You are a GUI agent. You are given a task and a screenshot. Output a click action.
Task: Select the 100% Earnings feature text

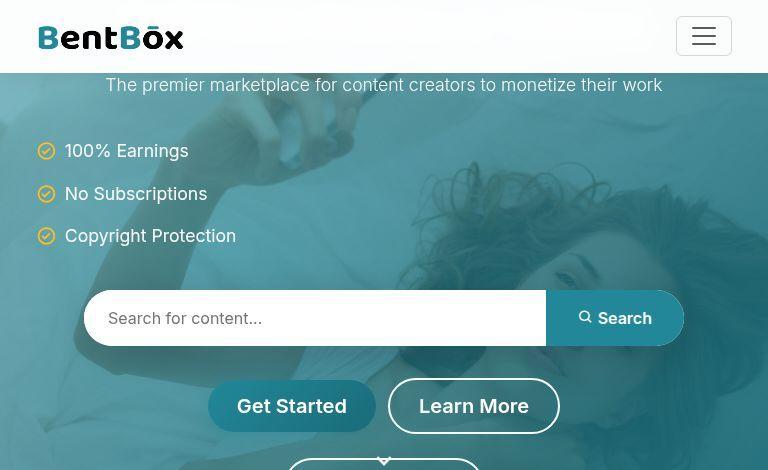pos(126,151)
